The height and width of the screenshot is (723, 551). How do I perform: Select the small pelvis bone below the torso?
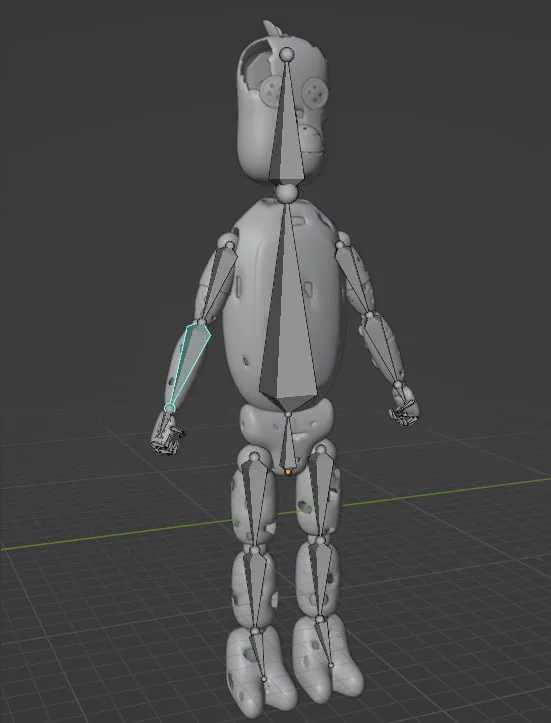pyautogui.click(x=288, y=444)
